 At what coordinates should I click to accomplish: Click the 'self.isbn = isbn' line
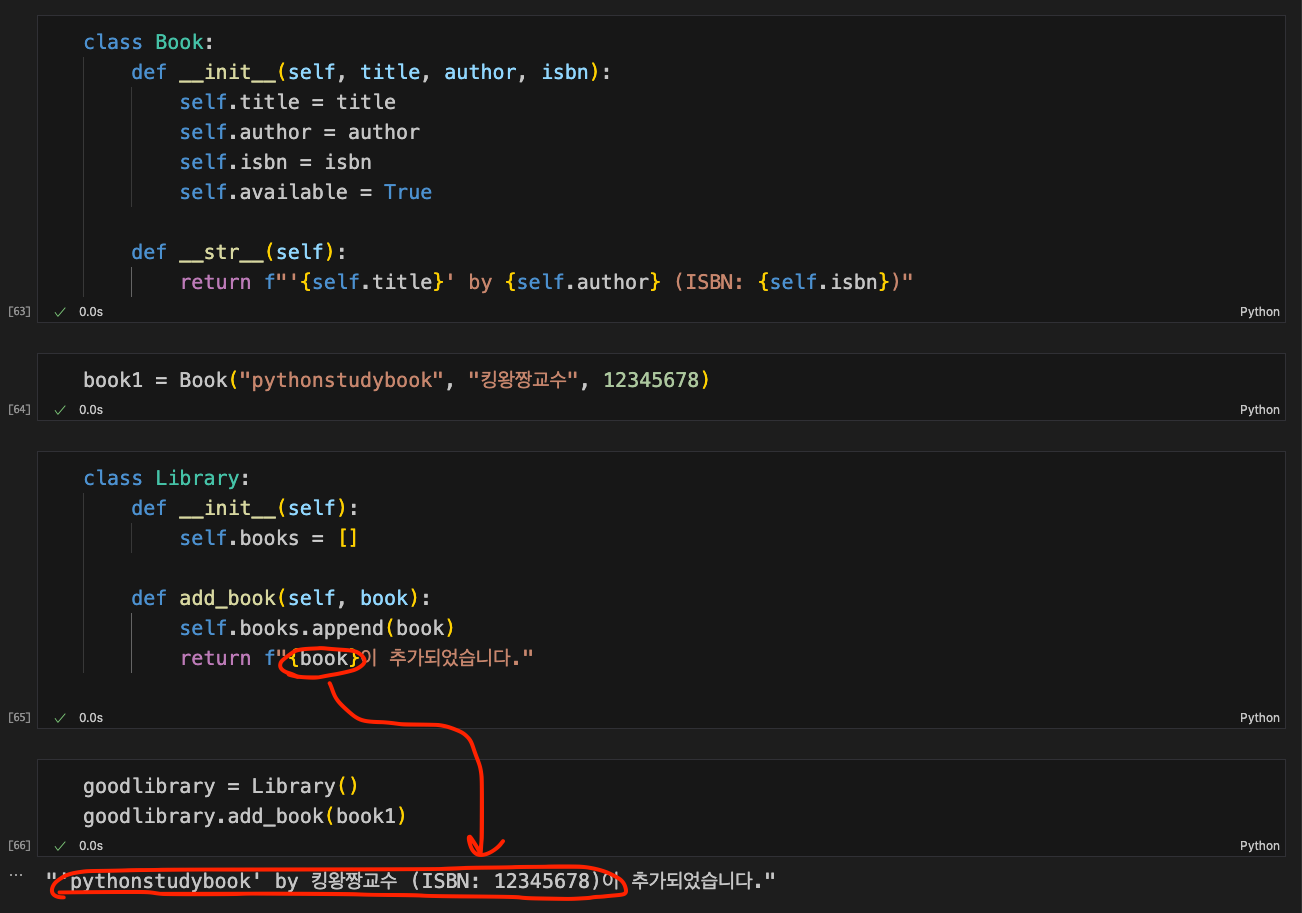pos(276,162)
